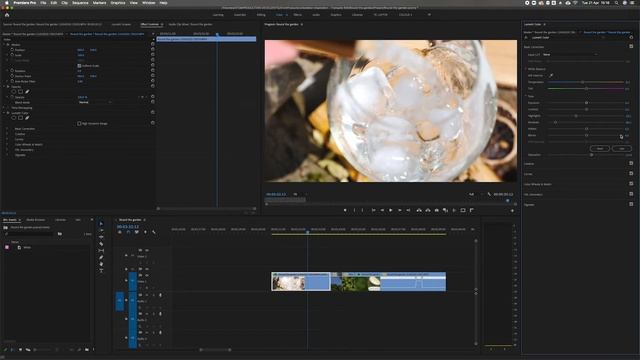Toggle Vignette section checkbox in Lumetri panel
Screen dimensions: 640x360
631,204
